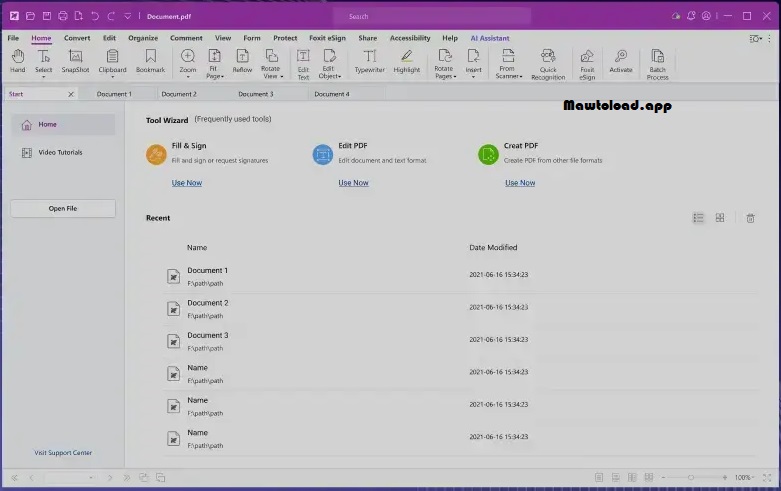Run Quick Recognition OCR
This screenshot has height=491, width=781.
click(x=548, y=64)
